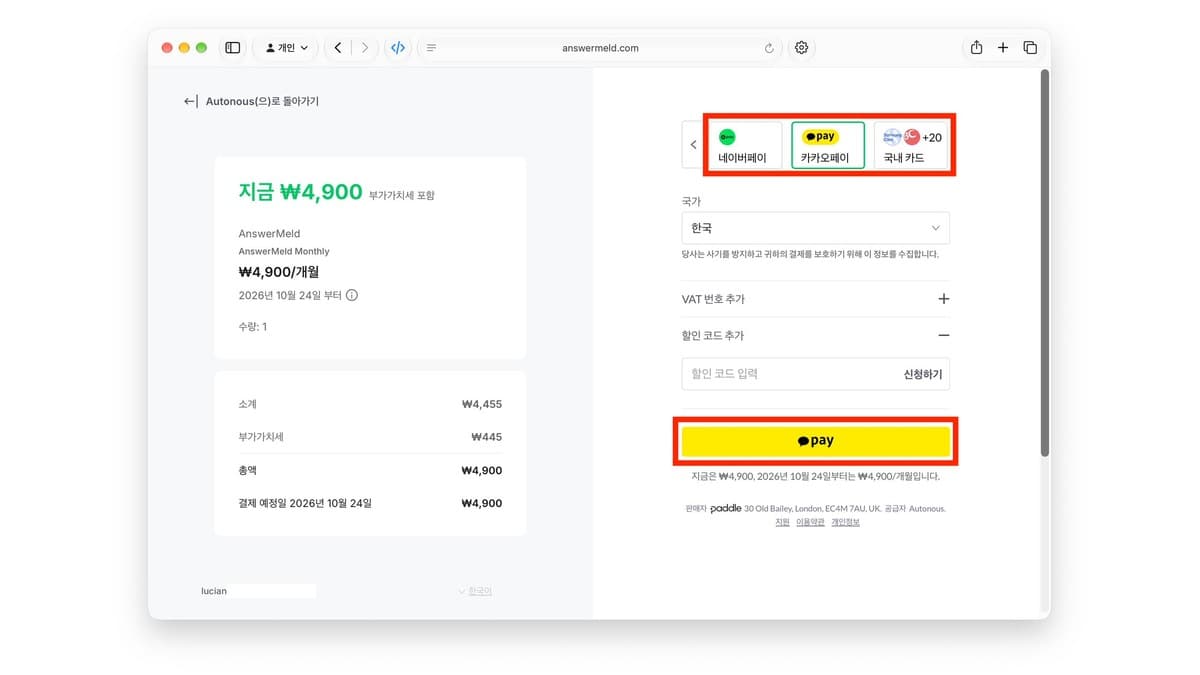Open the 국가 country dropdown showing 한국
The width and height of the screenshot is (1200, 675).
(x=815, y=228)
